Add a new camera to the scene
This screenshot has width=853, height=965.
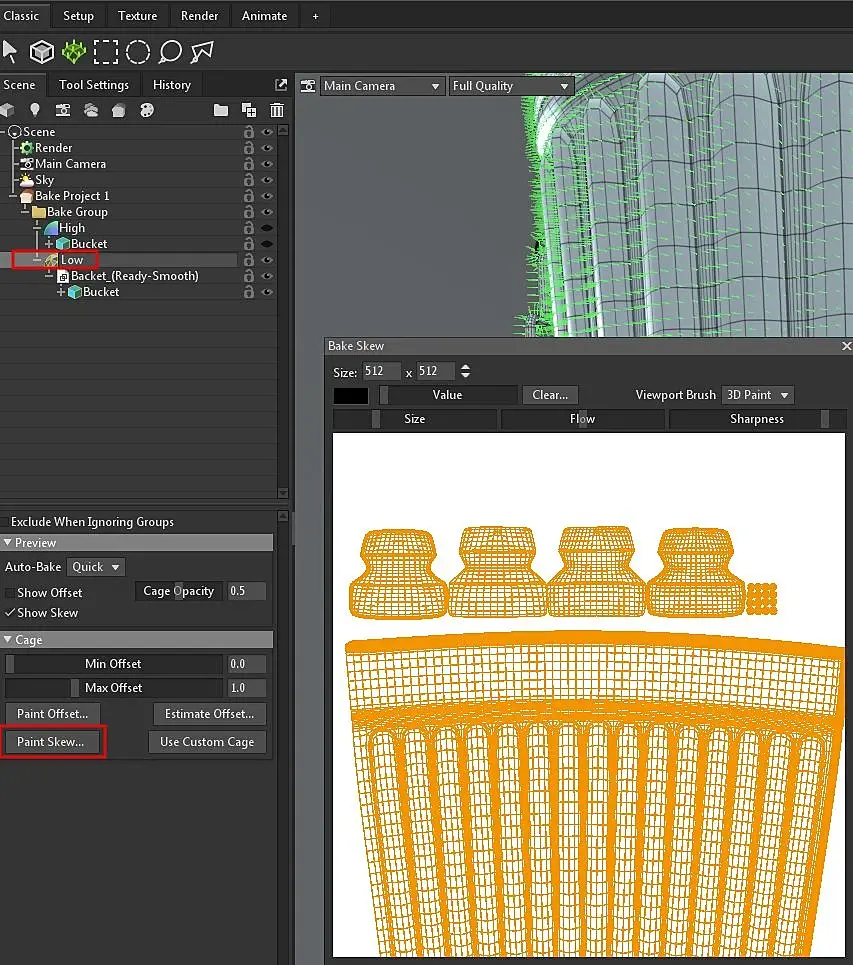point(63,110)
